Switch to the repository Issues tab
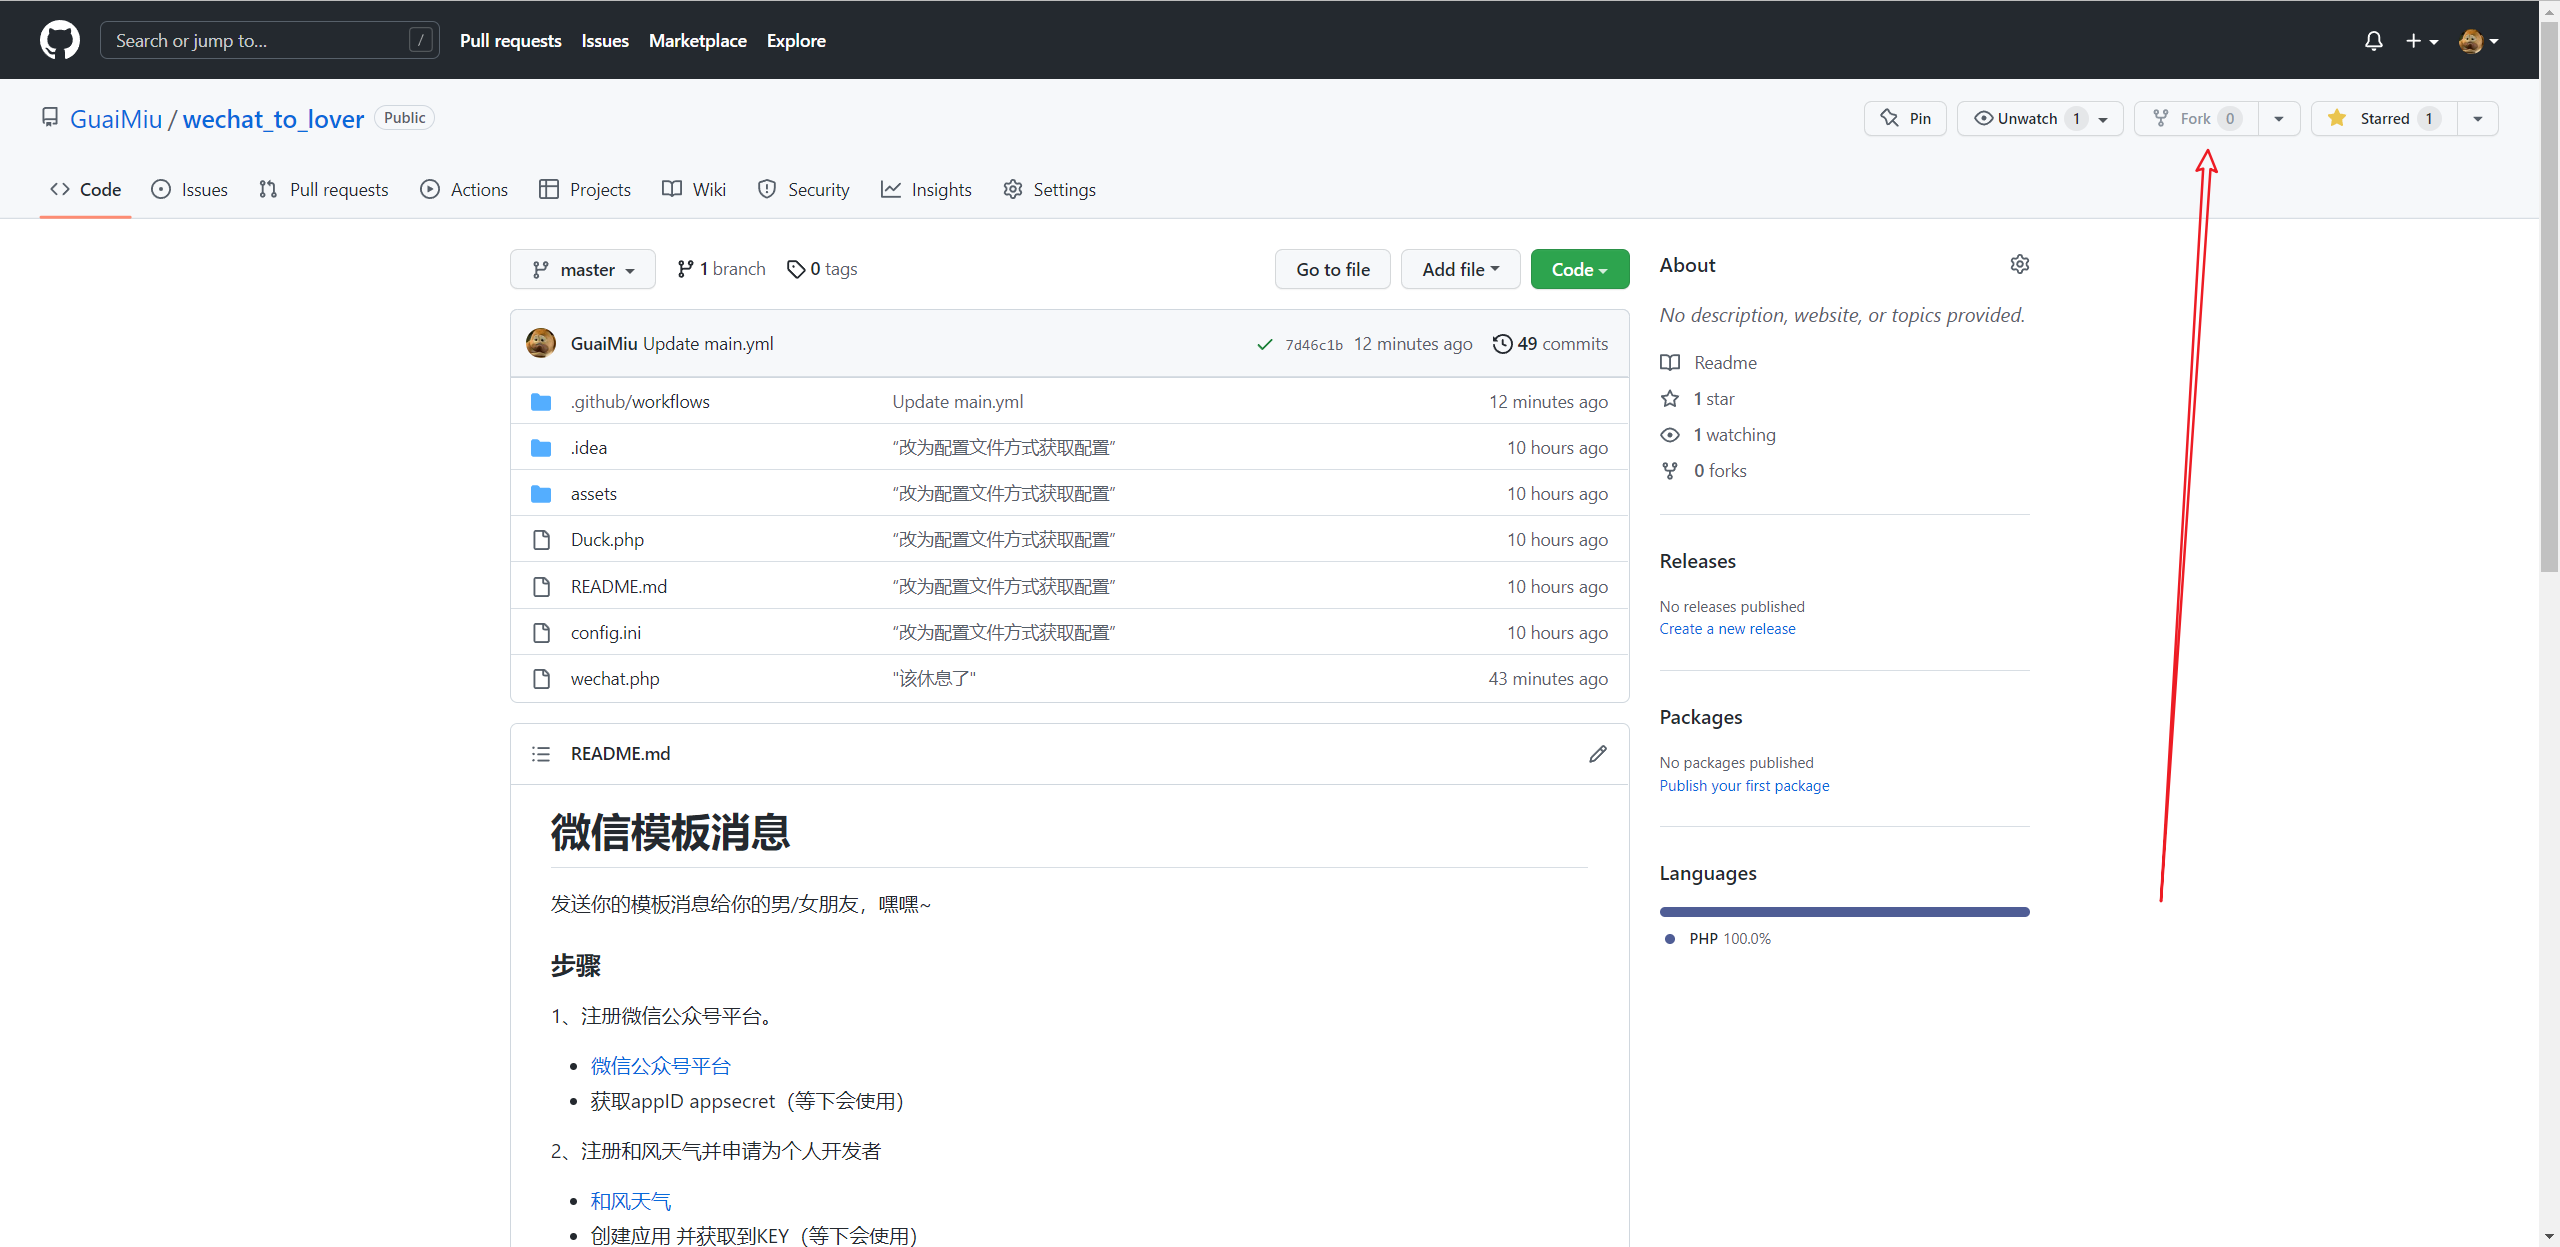2560x1247 pixels. (x=189, y=189)
